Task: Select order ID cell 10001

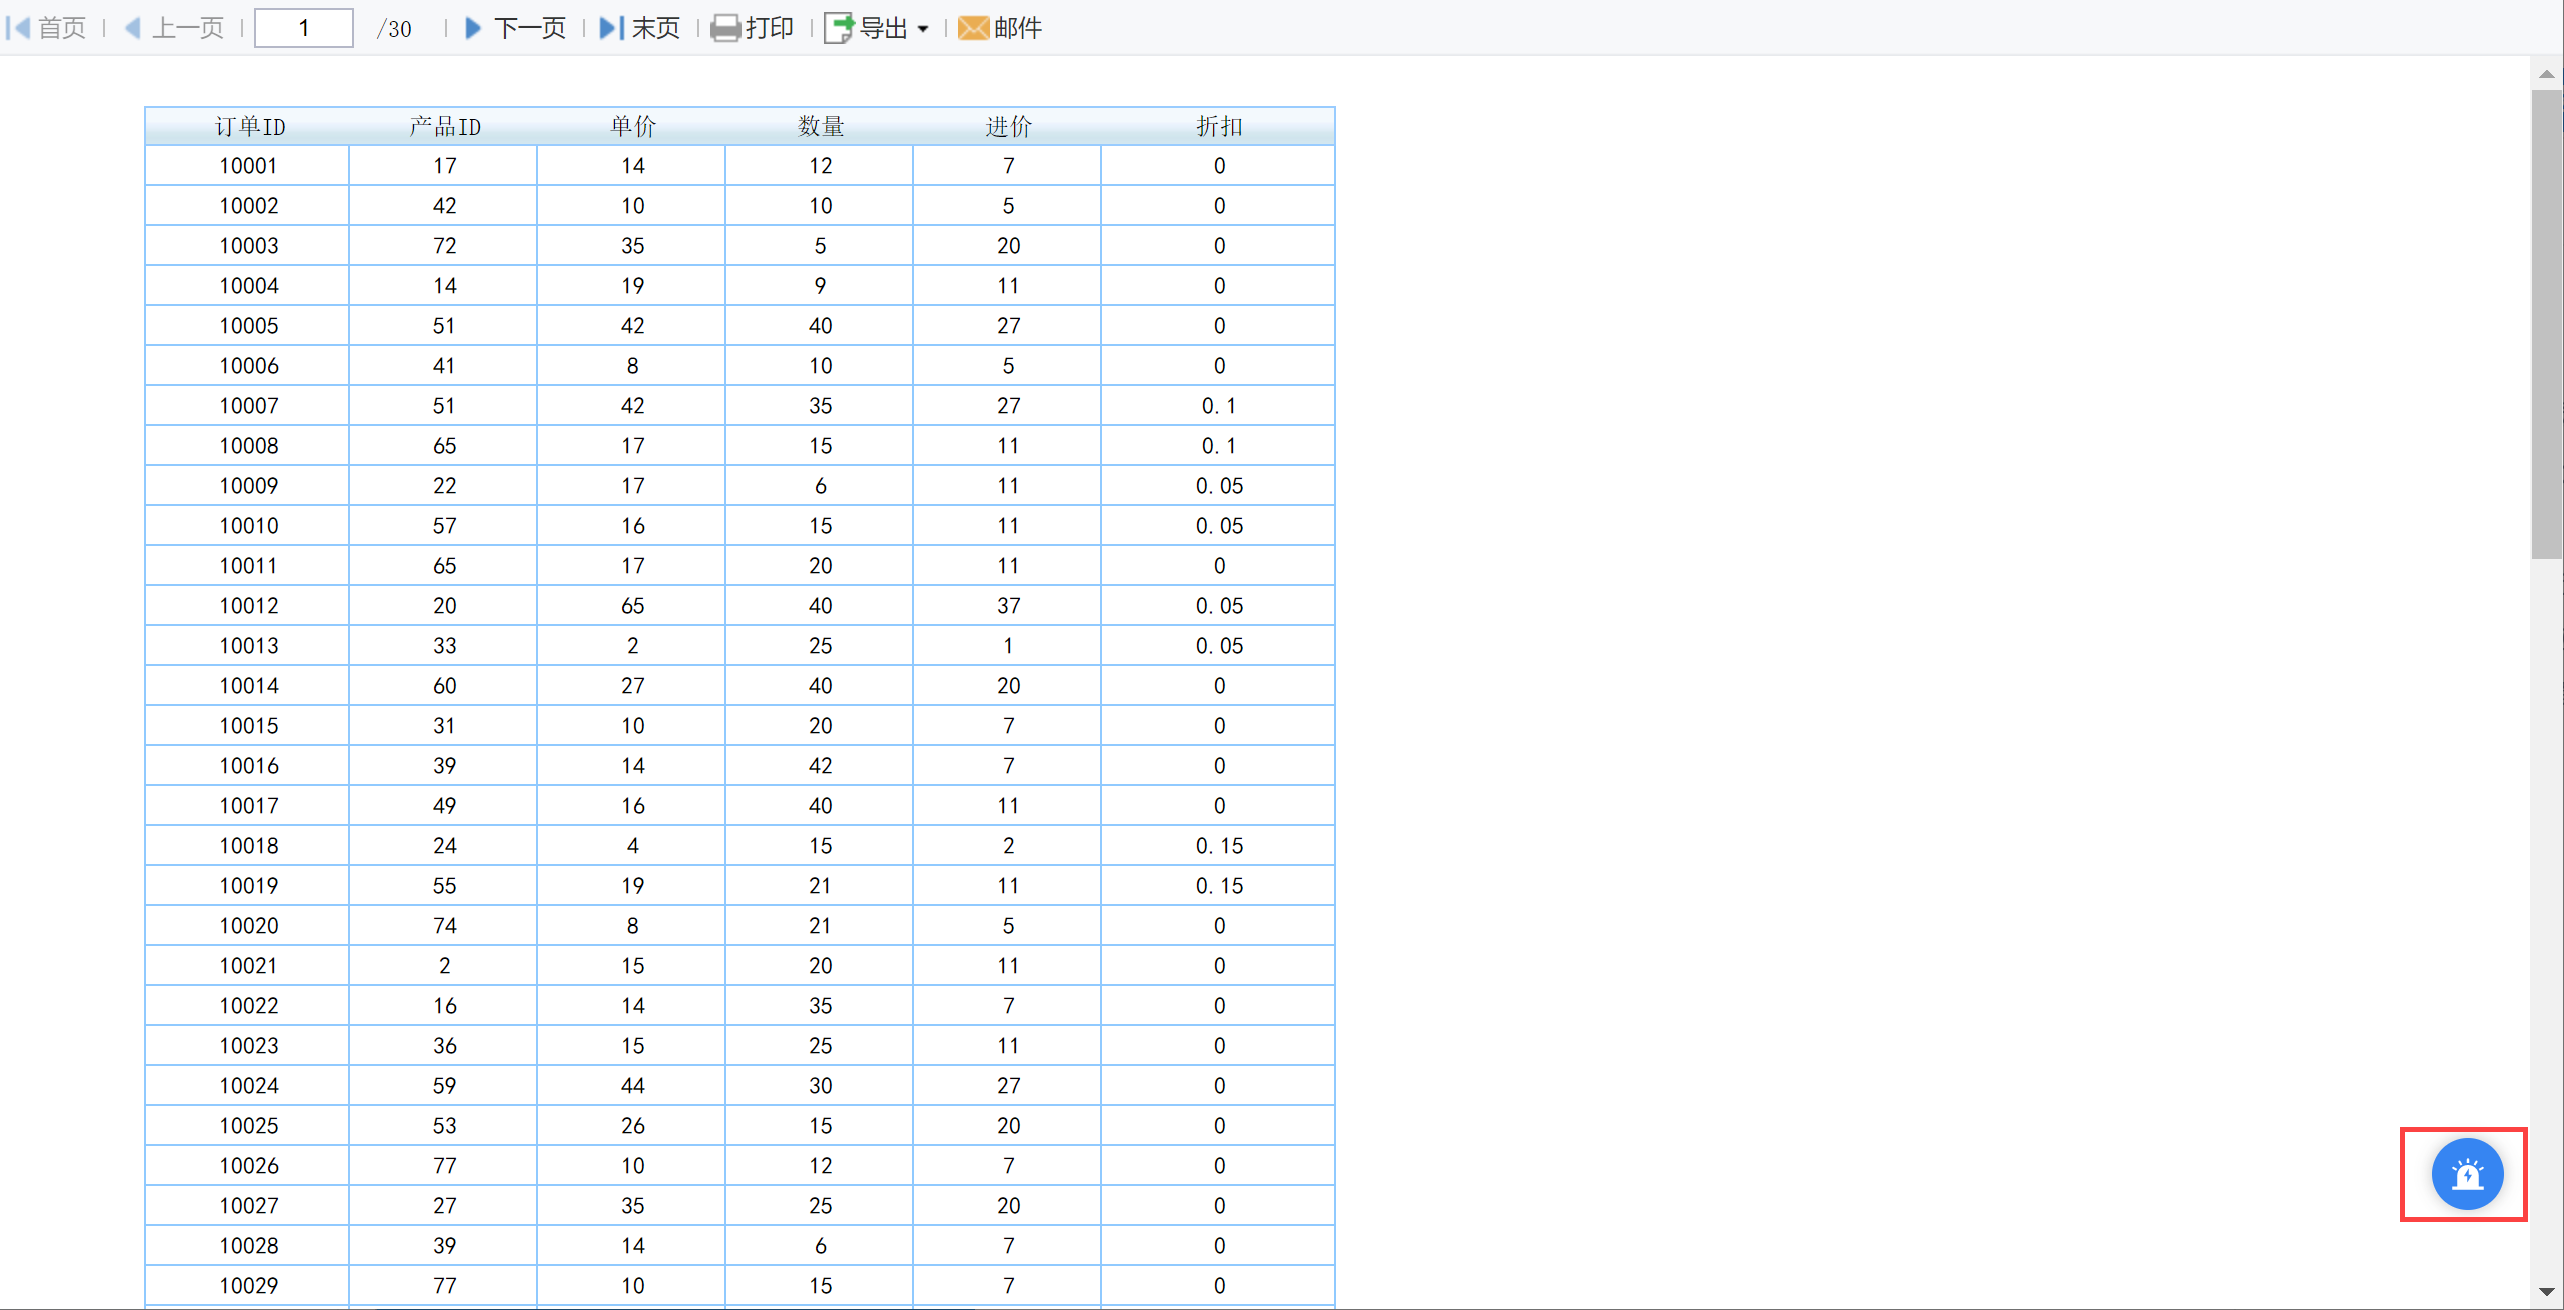Action: (x=248, y=166)
